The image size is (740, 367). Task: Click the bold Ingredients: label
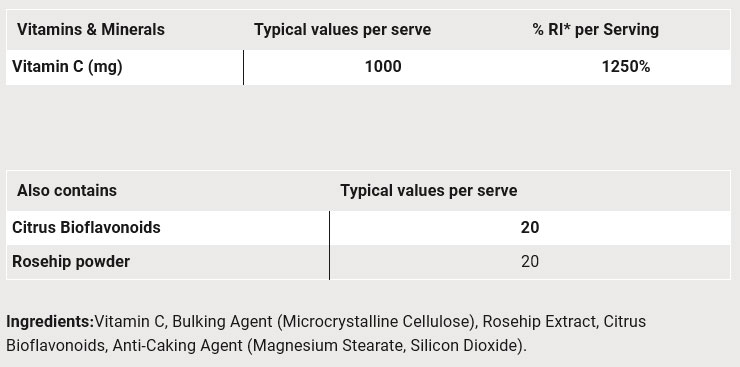click(50, 322)
